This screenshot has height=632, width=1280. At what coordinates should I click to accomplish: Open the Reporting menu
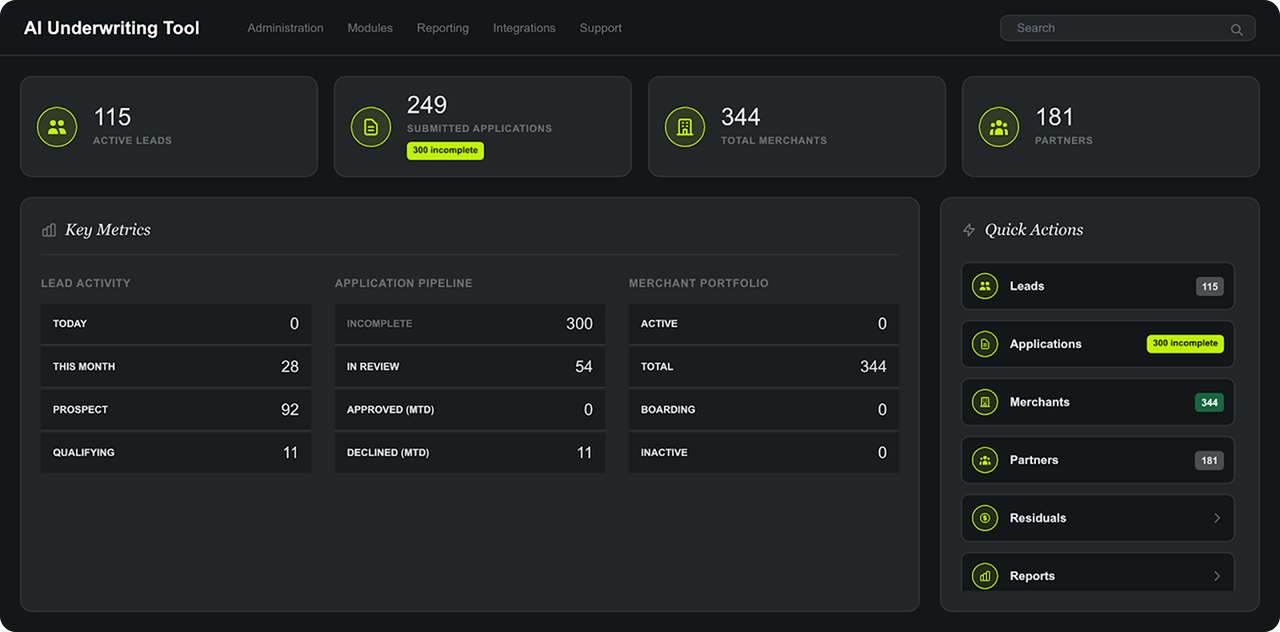(x=443, y=28)
